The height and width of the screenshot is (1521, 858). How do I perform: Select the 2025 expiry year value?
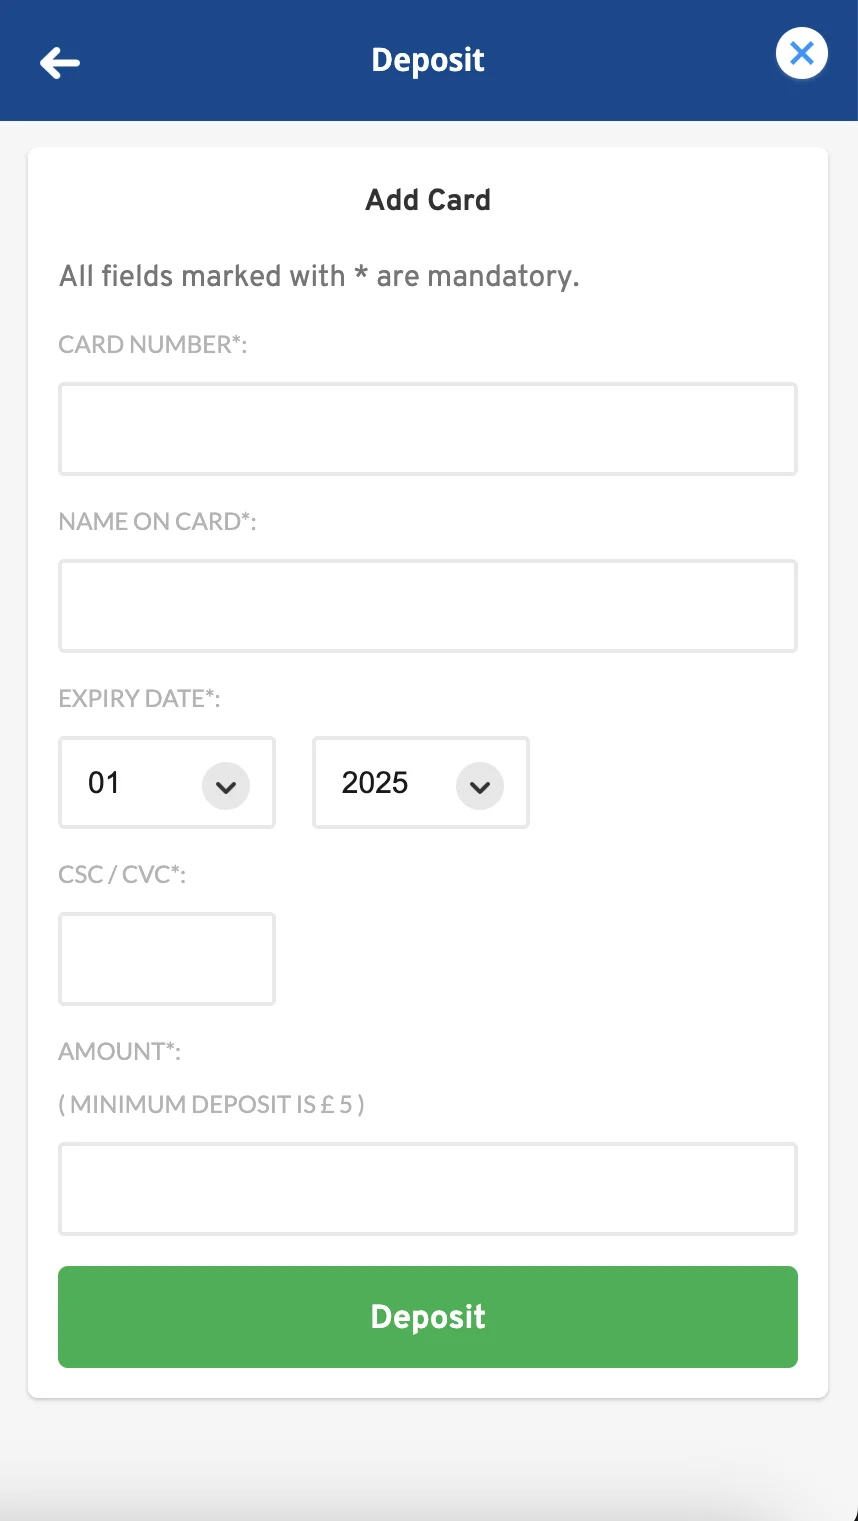pyautogui.click(x=375, y=782)
